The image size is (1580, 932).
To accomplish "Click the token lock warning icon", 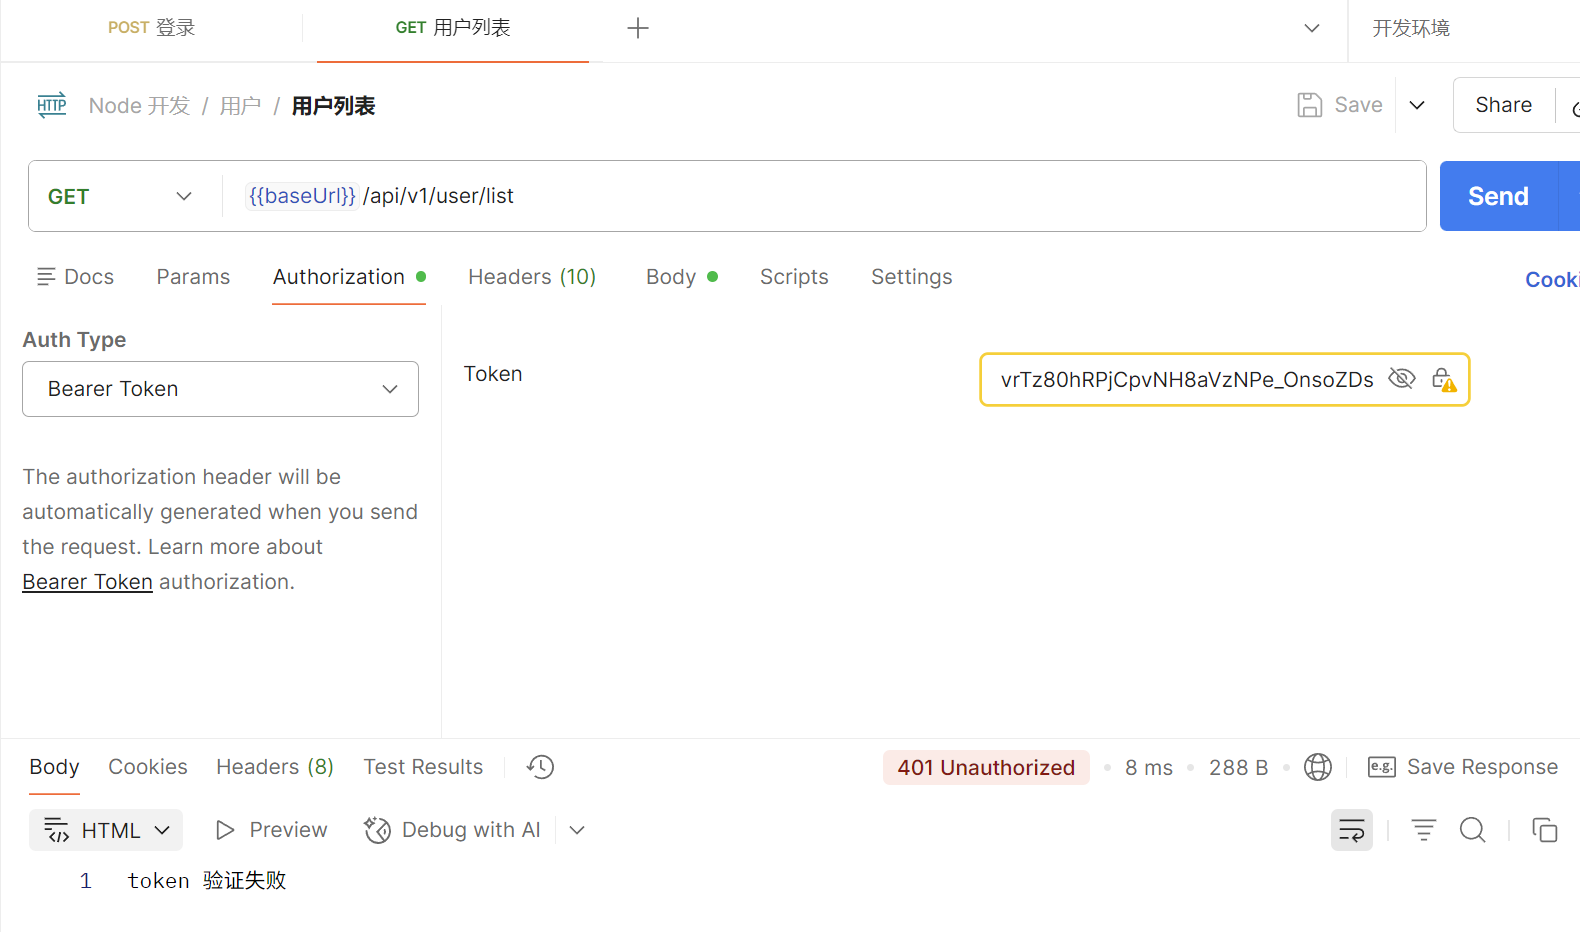I will click(x=1444, y=379).
